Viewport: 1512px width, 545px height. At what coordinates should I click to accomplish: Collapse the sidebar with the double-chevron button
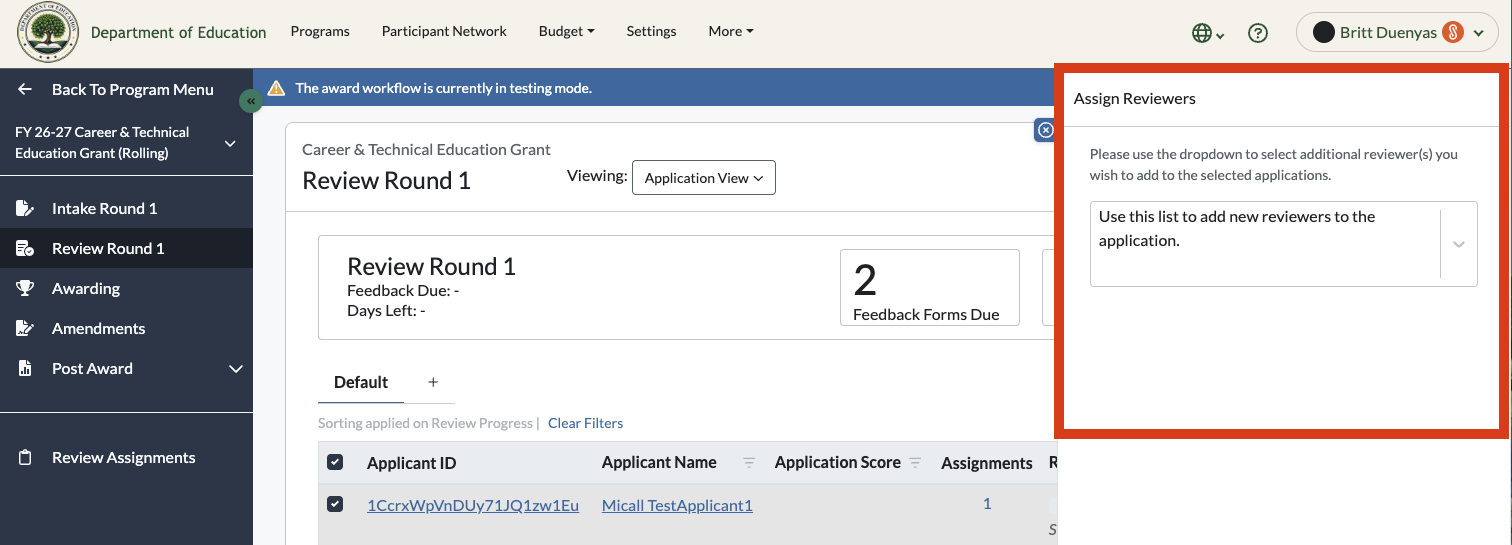pyautogui.click(x=250, y=101)
